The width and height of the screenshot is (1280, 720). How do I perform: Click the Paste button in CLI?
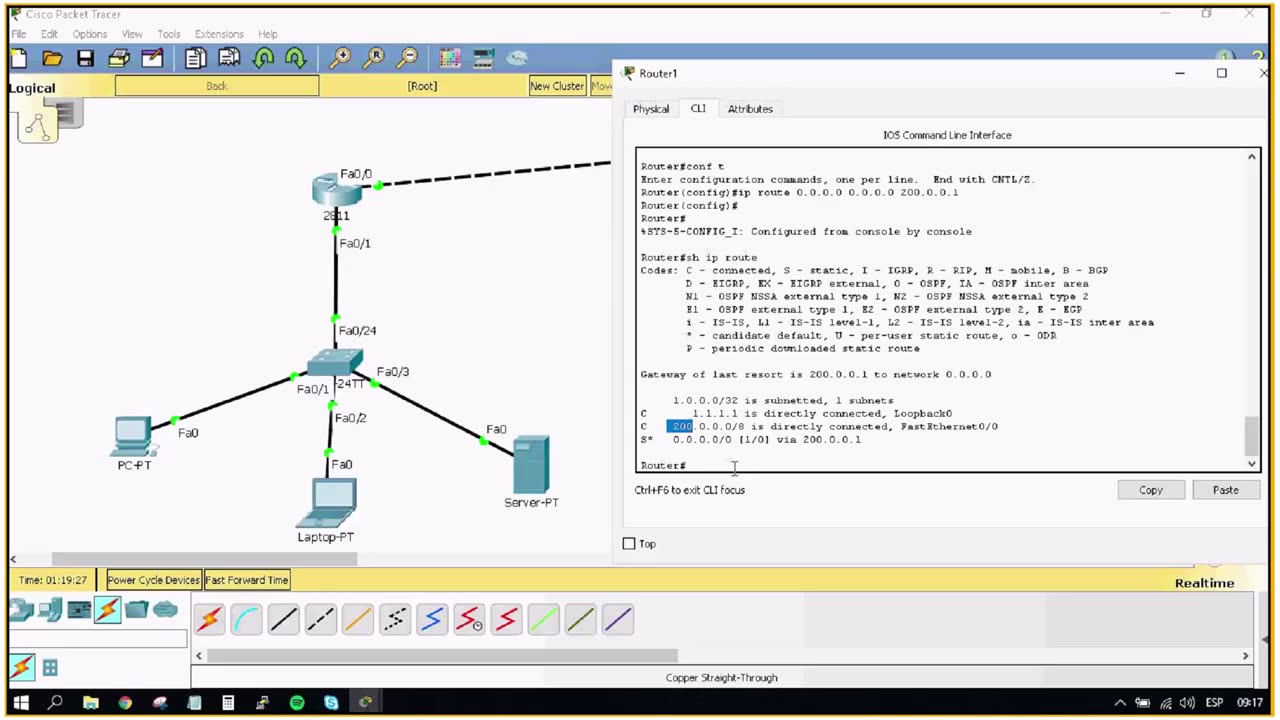coord(1226,490)
